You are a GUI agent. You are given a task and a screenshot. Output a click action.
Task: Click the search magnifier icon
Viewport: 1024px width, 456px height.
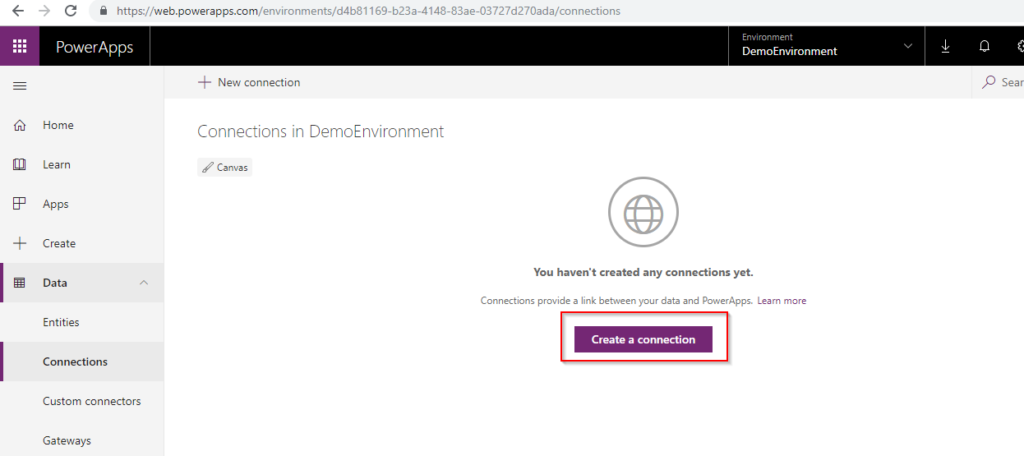[x=989, y=82]
